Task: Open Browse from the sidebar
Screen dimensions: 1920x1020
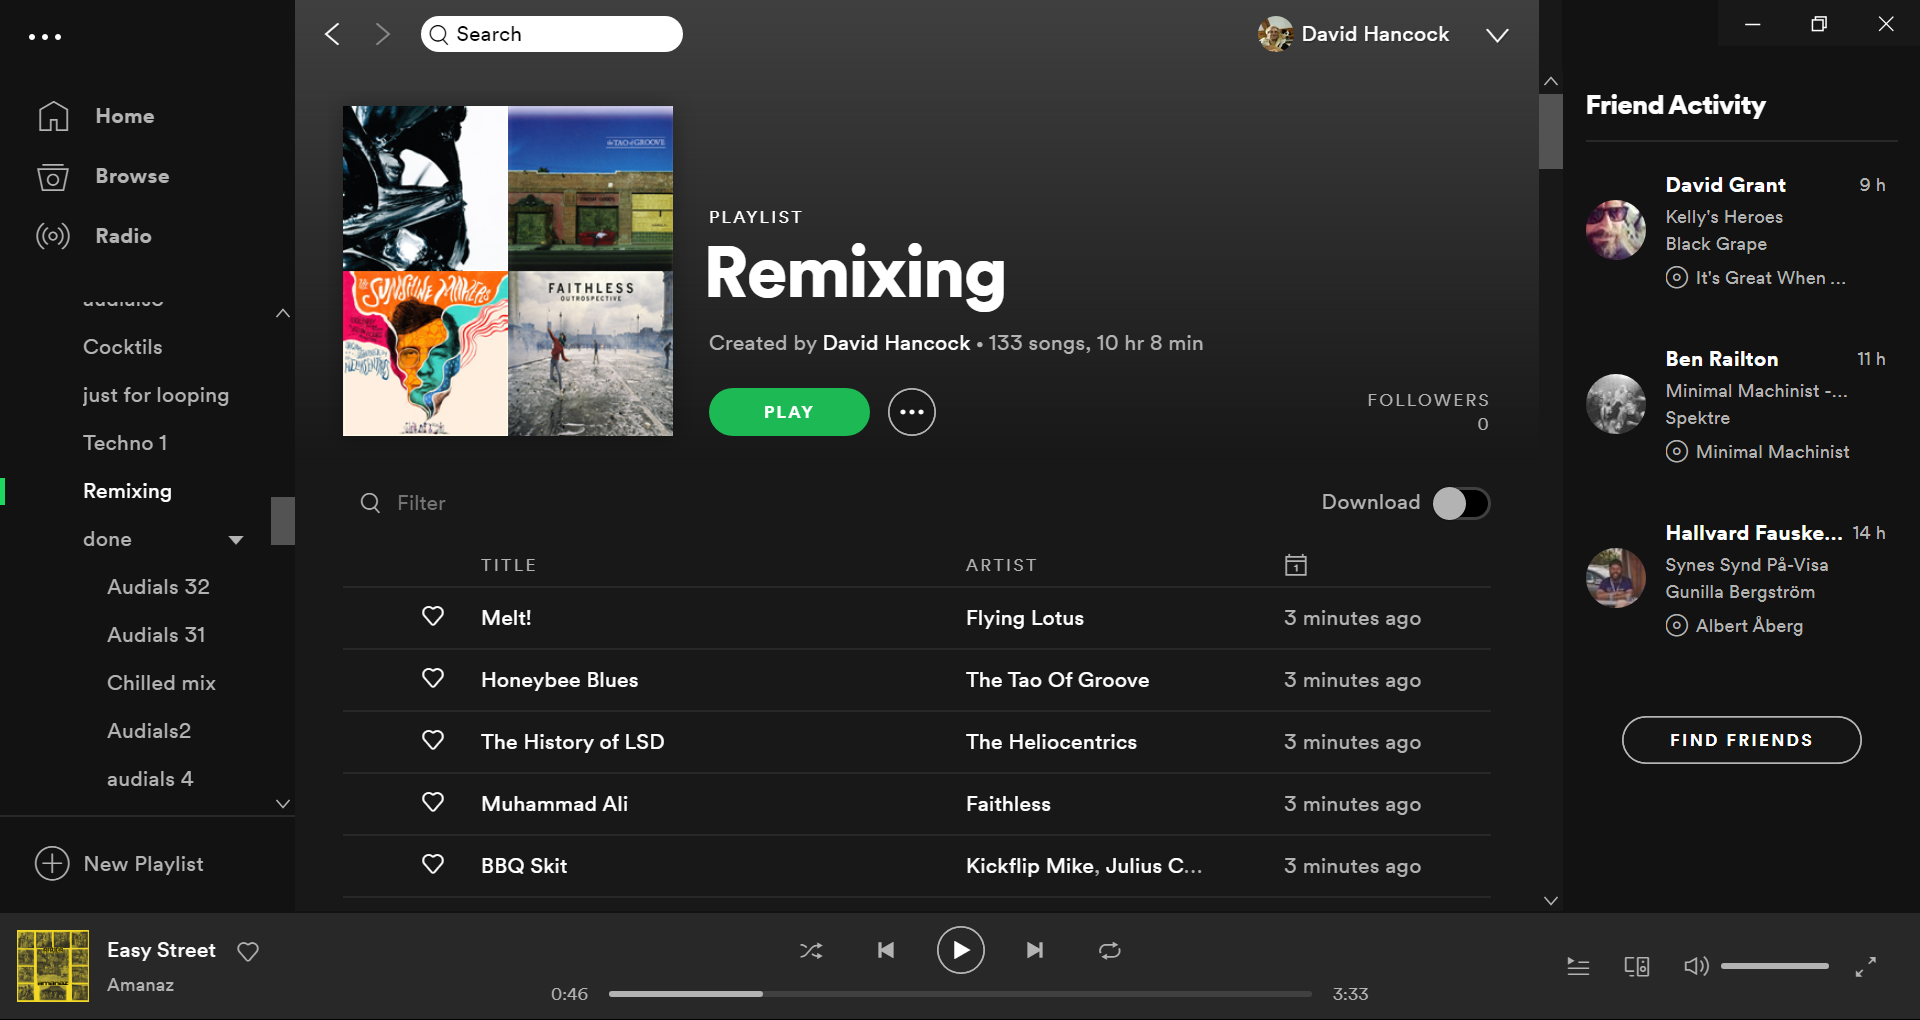Action: tap(132, 176)
